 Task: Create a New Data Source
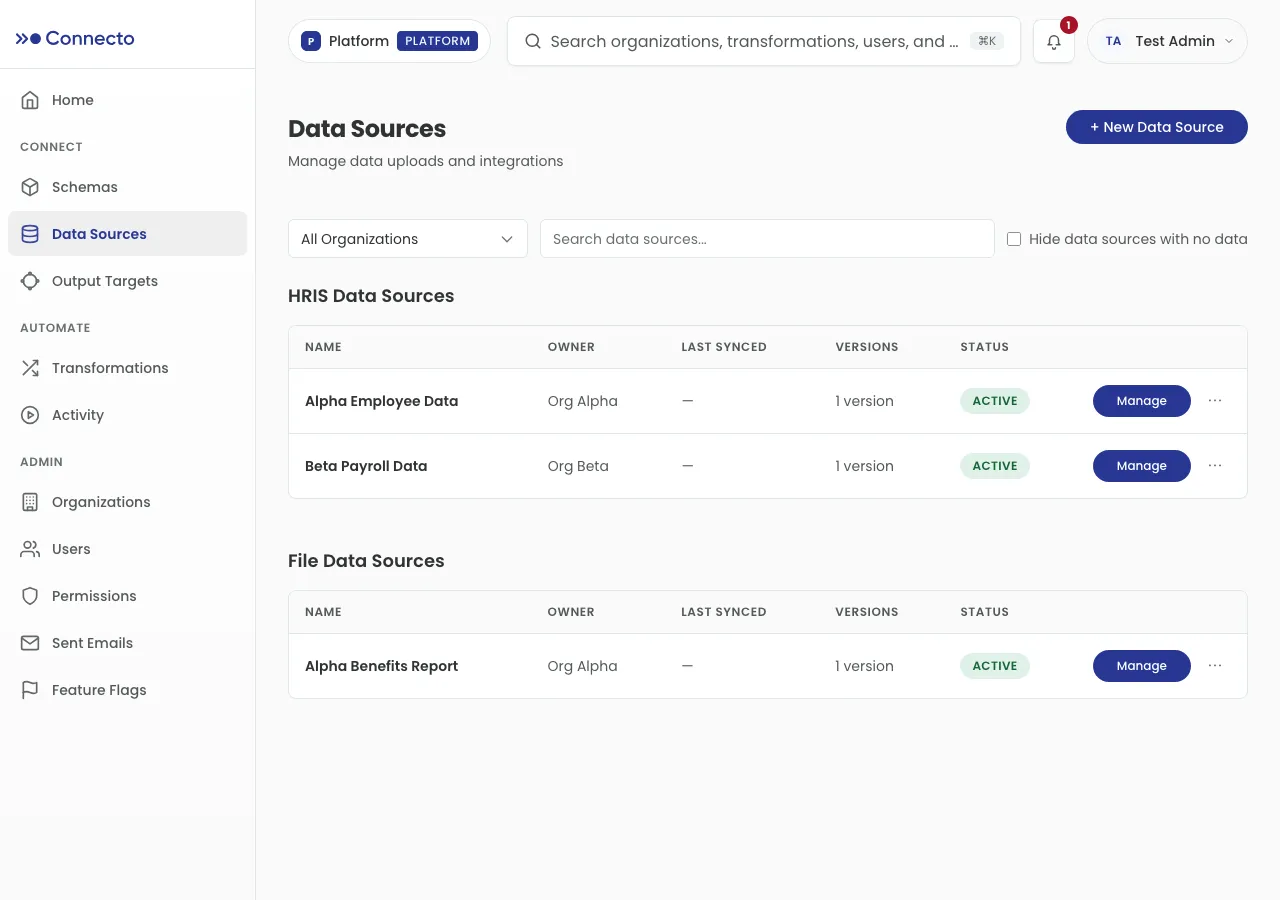[1157, 127]
